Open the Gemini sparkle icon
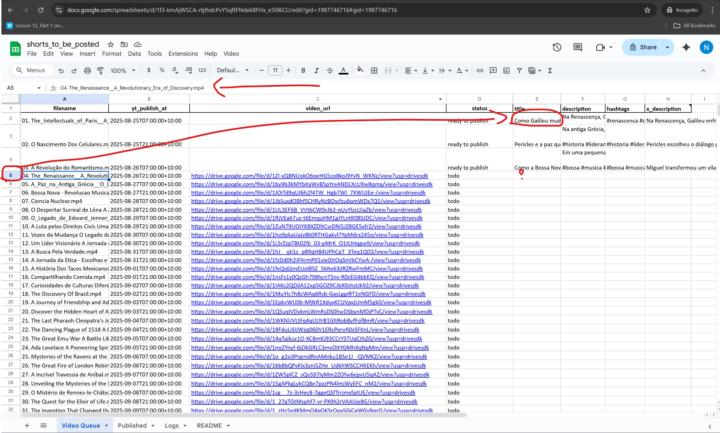720x433 pixels. (686, 47)
